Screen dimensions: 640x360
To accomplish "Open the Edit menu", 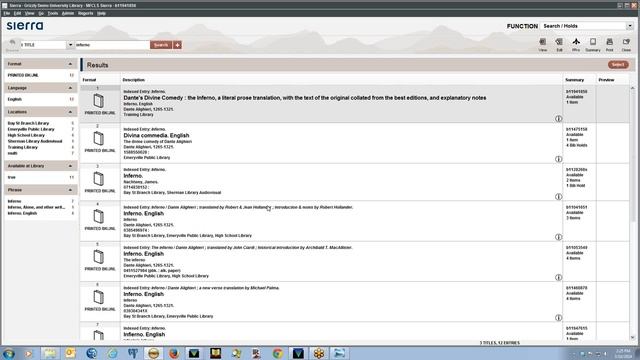I will (x=17, y=13).
